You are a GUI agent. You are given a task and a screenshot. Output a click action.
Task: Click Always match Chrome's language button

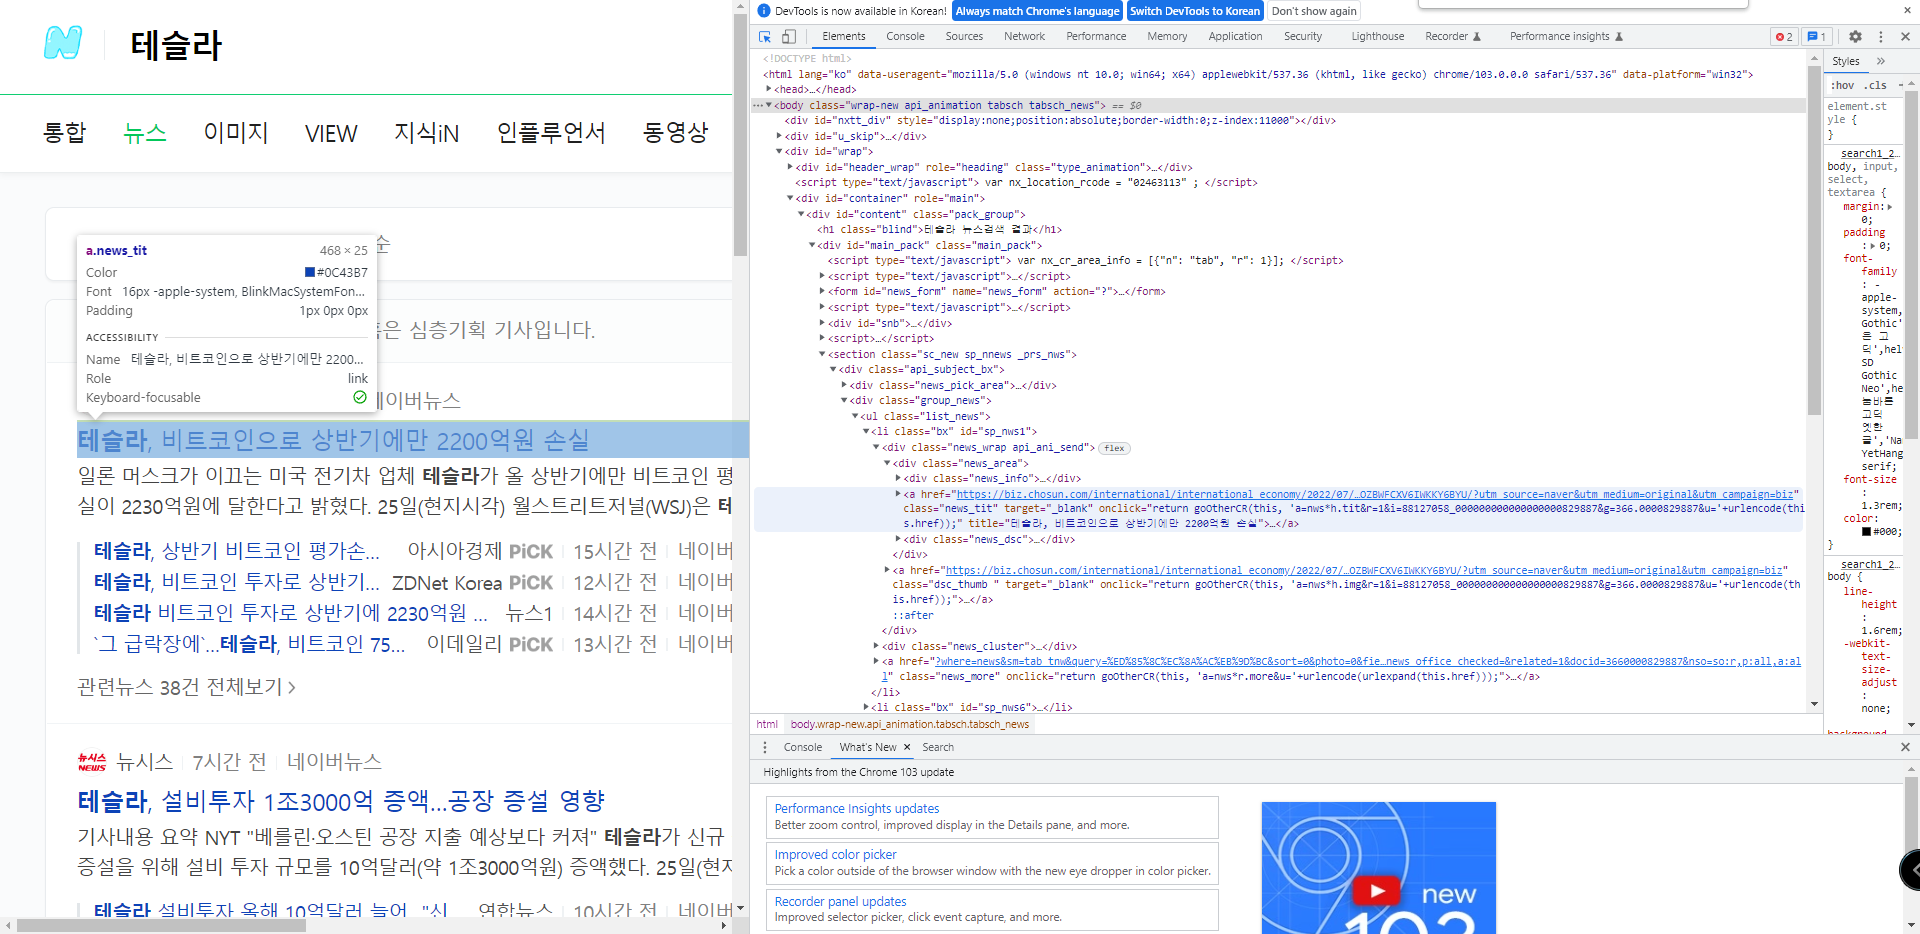click(1036, 11)
